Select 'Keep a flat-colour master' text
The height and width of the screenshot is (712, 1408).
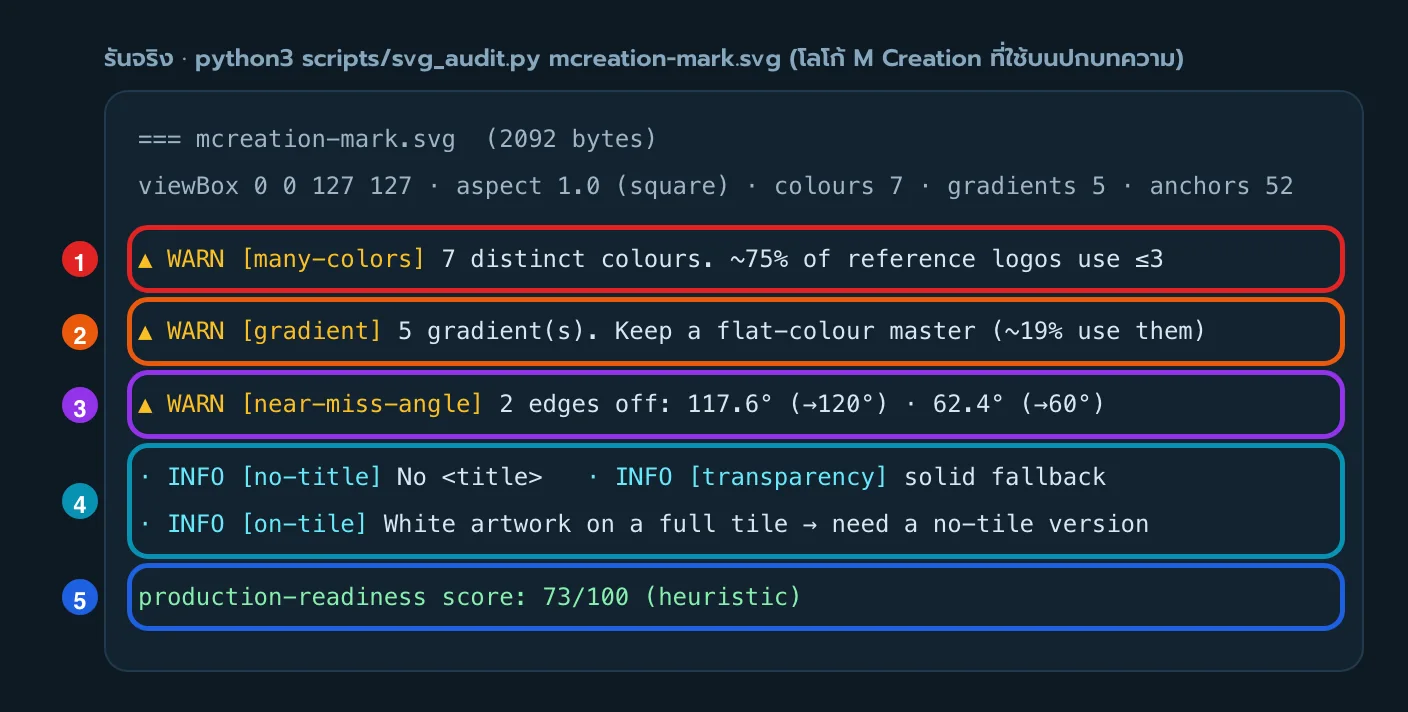795,331
